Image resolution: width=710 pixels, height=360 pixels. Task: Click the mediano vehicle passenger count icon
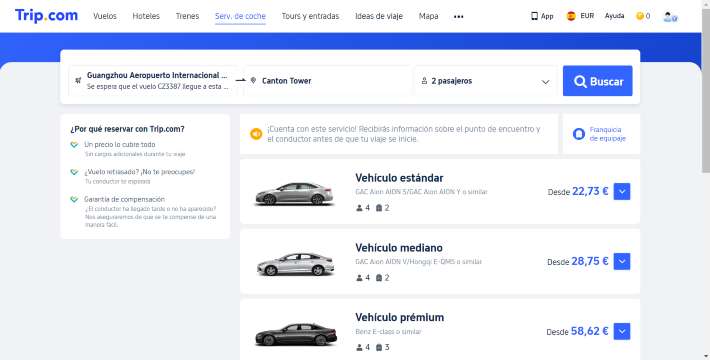(360, 278)
